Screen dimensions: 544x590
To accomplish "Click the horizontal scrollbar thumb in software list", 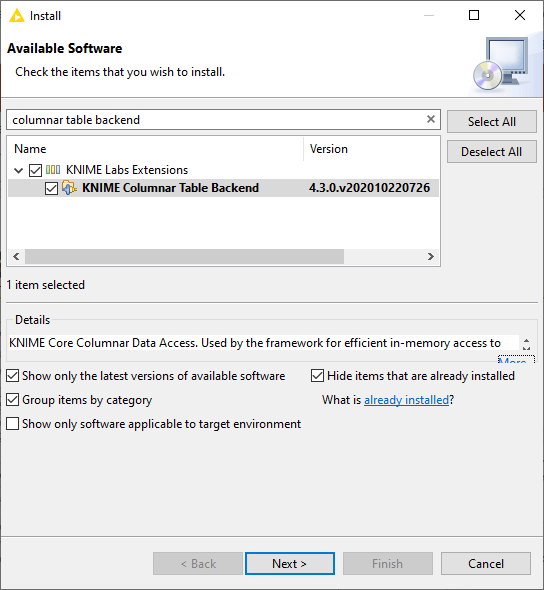I will point(184,257).
